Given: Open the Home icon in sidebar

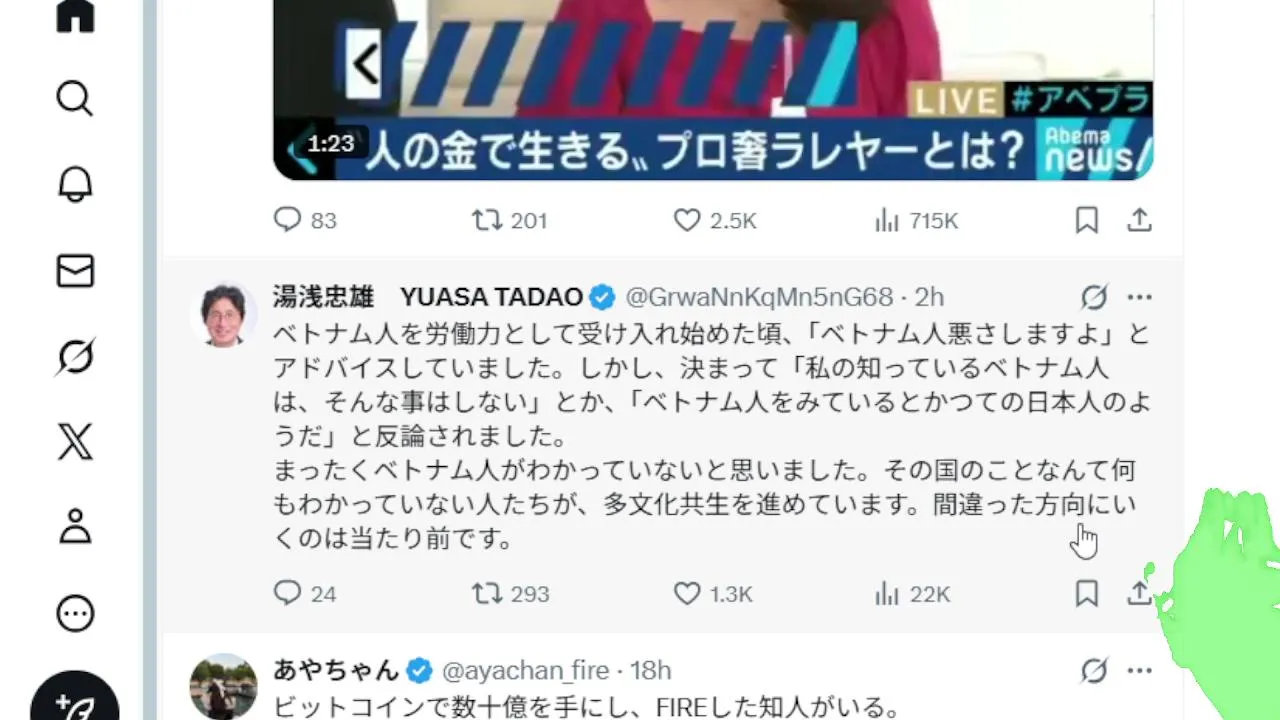Looking at the screenshot, I should (75, 16).
